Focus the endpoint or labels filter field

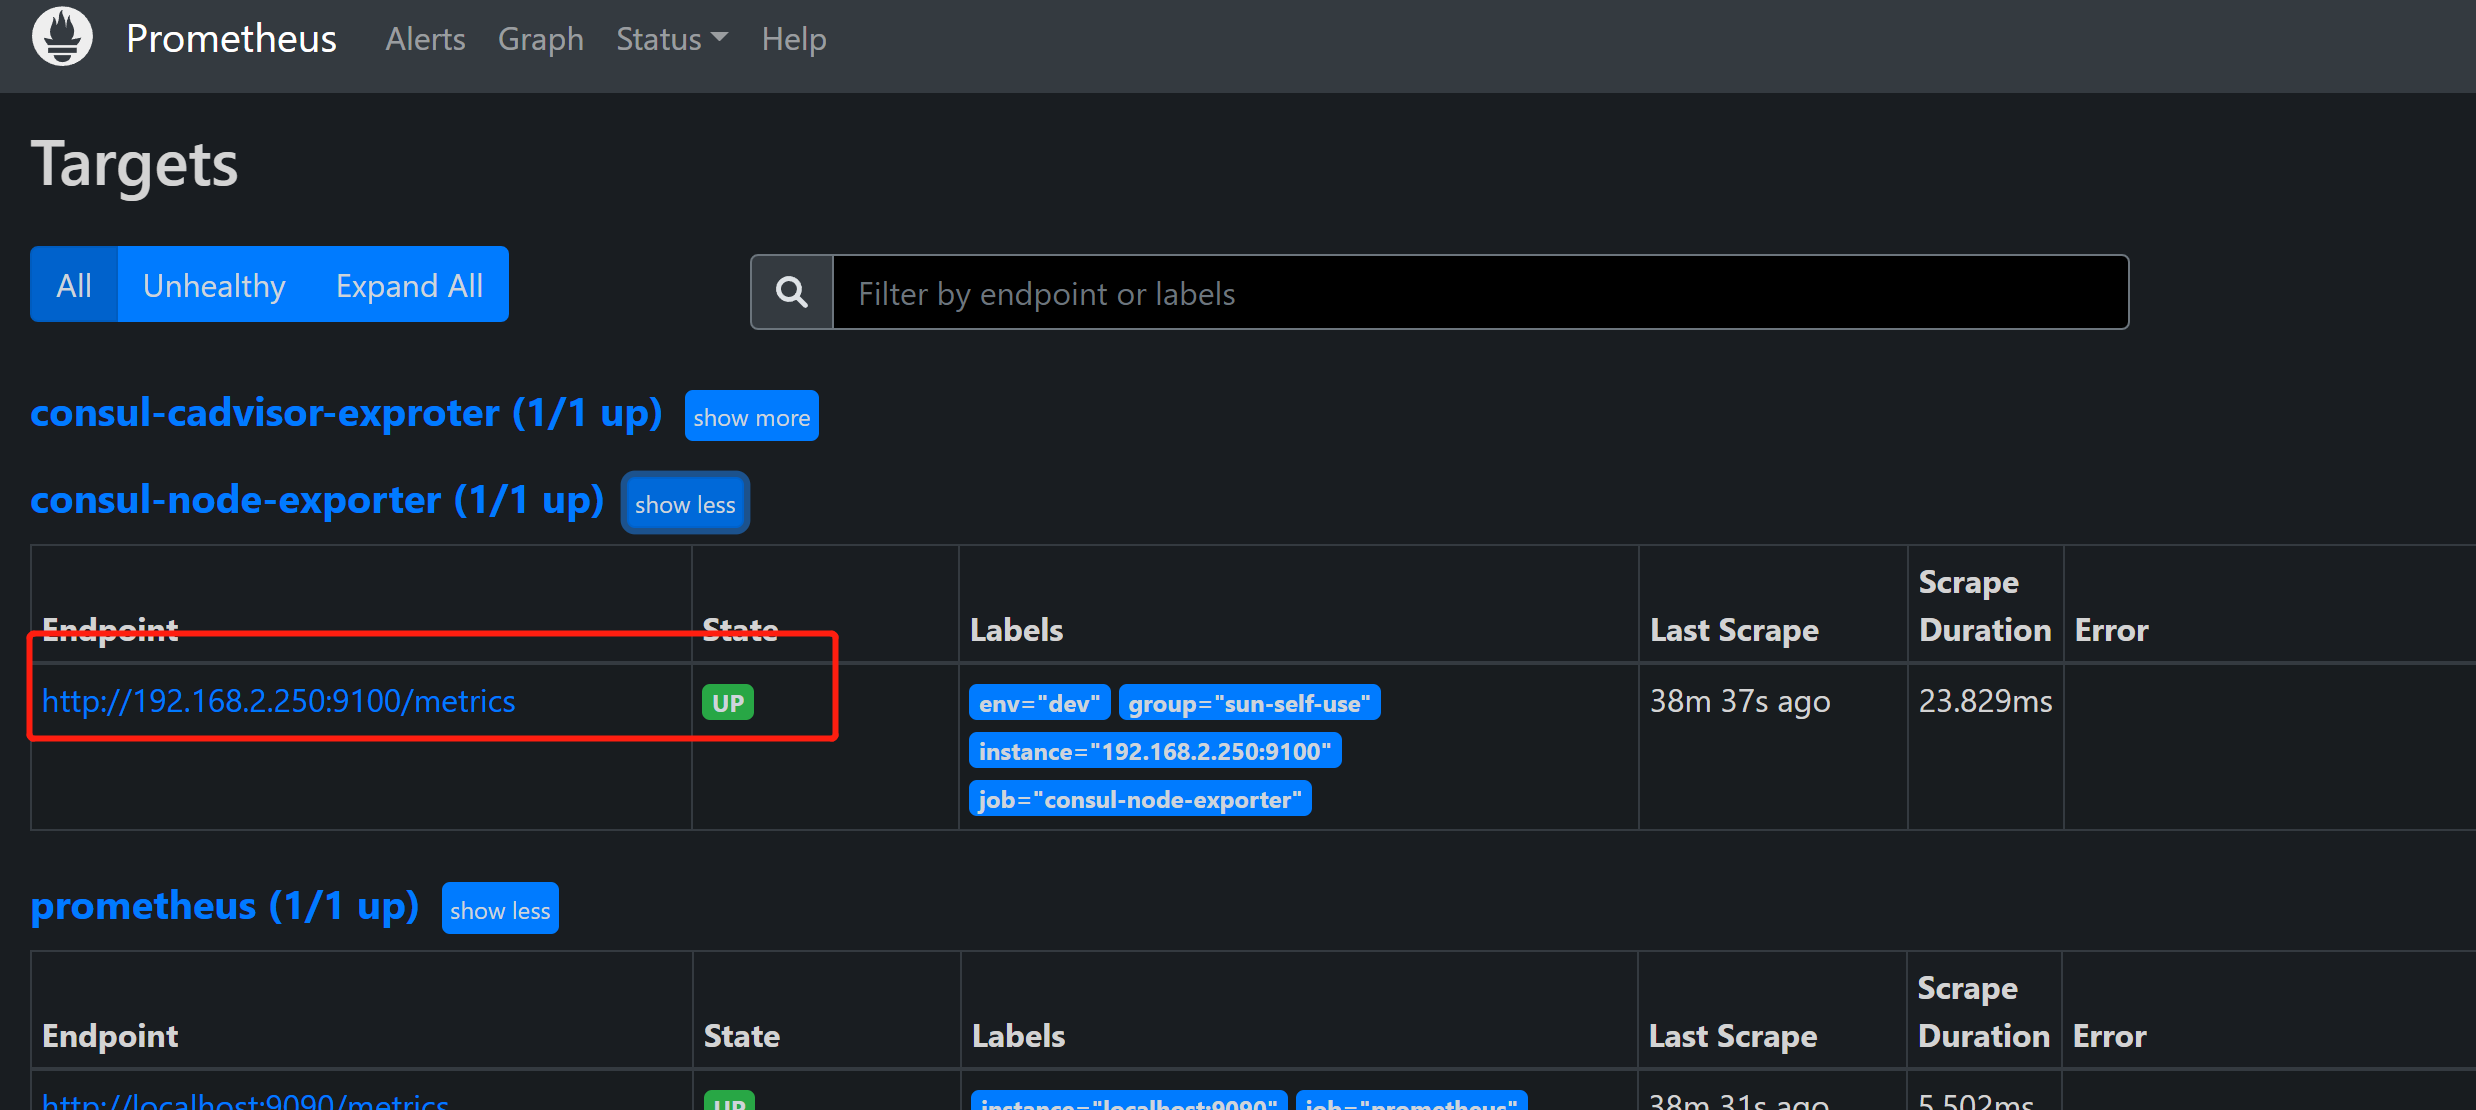(1480, 293)
